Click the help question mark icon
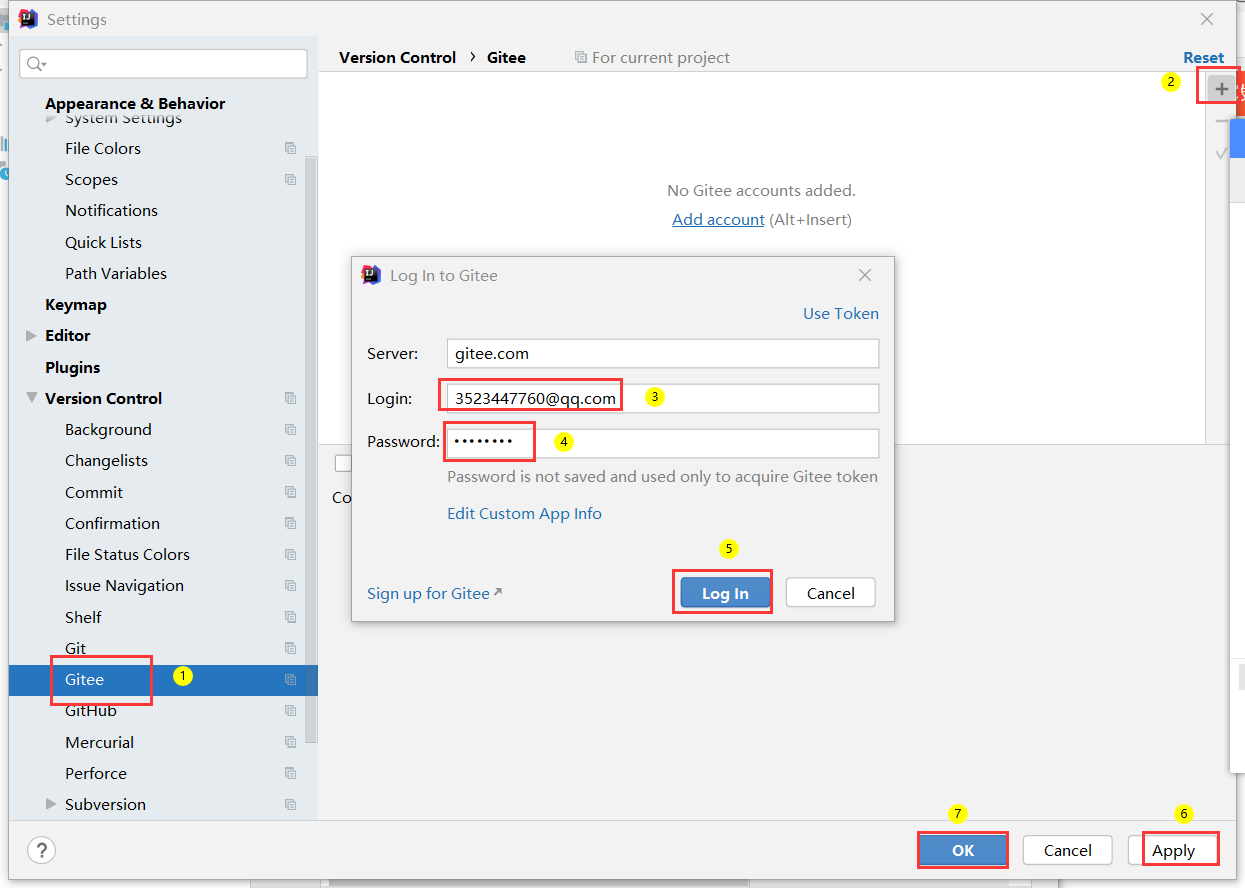1245x888 pixels. pyautogui.click(x=41, y=850)
